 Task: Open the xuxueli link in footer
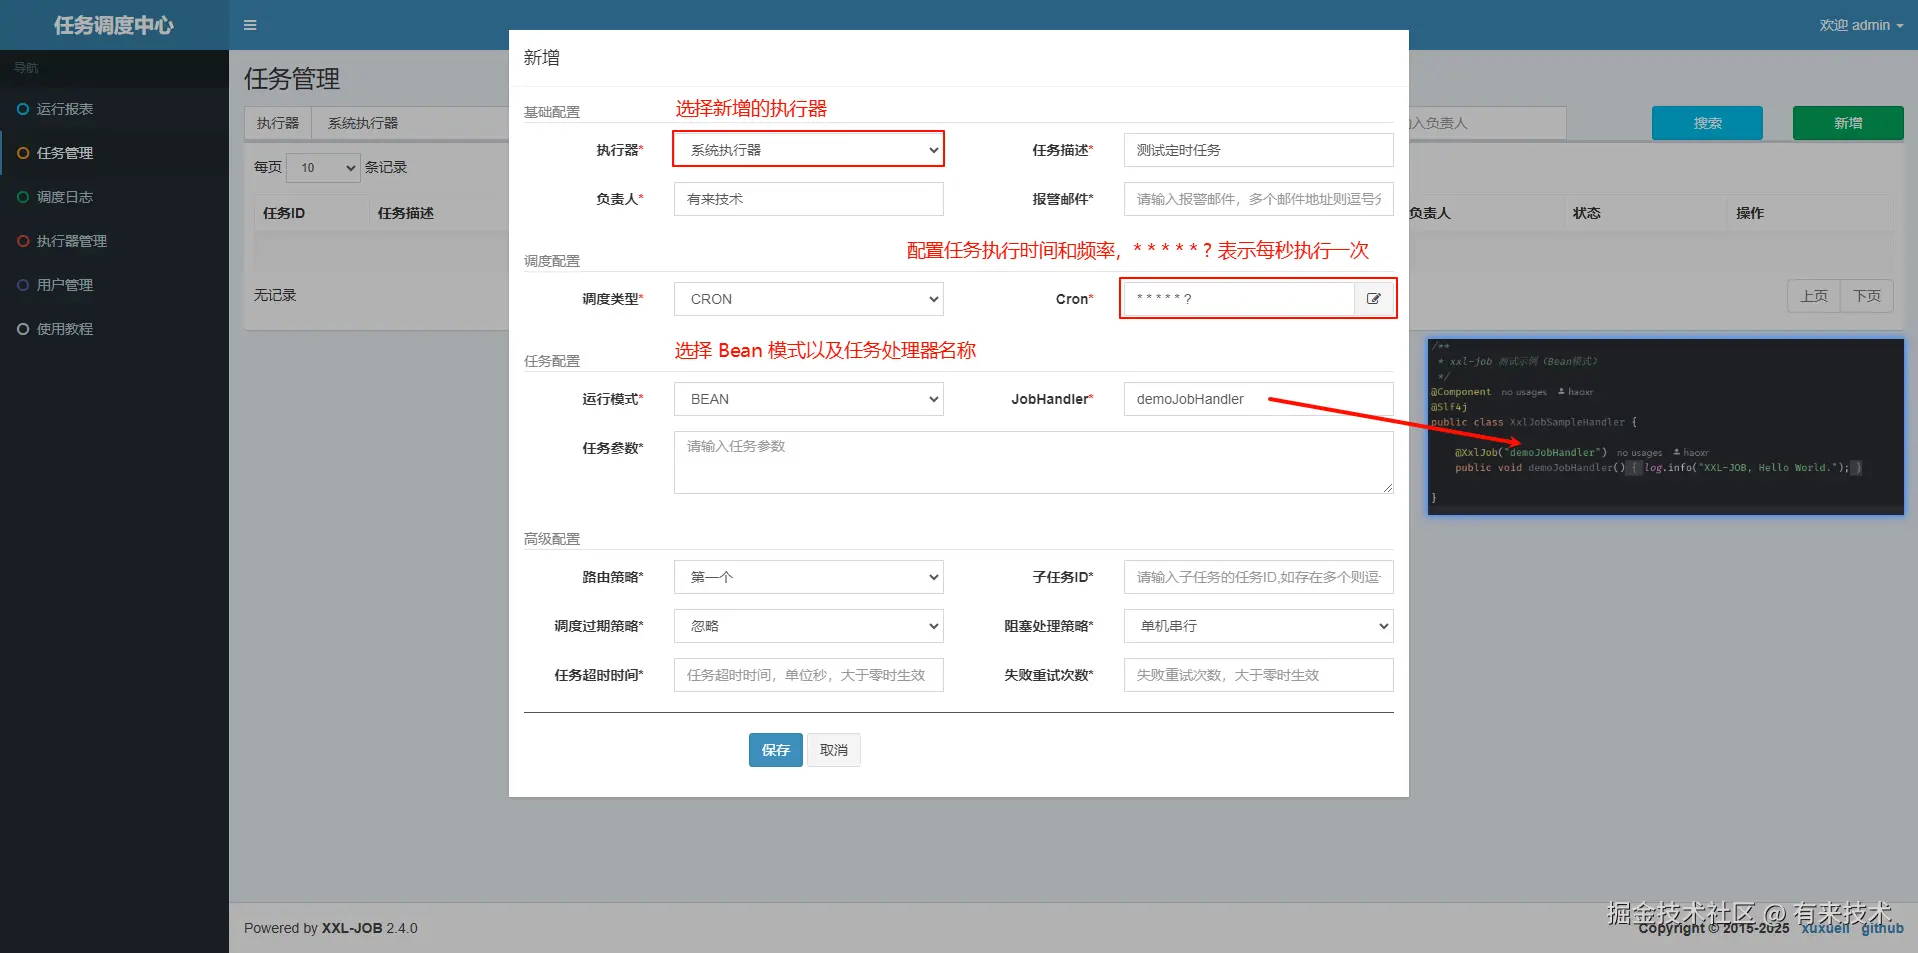coord(1825,928)
